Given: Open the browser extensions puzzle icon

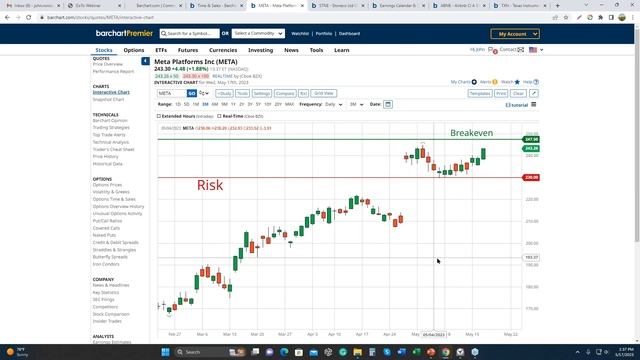Looking at the screenshot, I should point(600,18).
